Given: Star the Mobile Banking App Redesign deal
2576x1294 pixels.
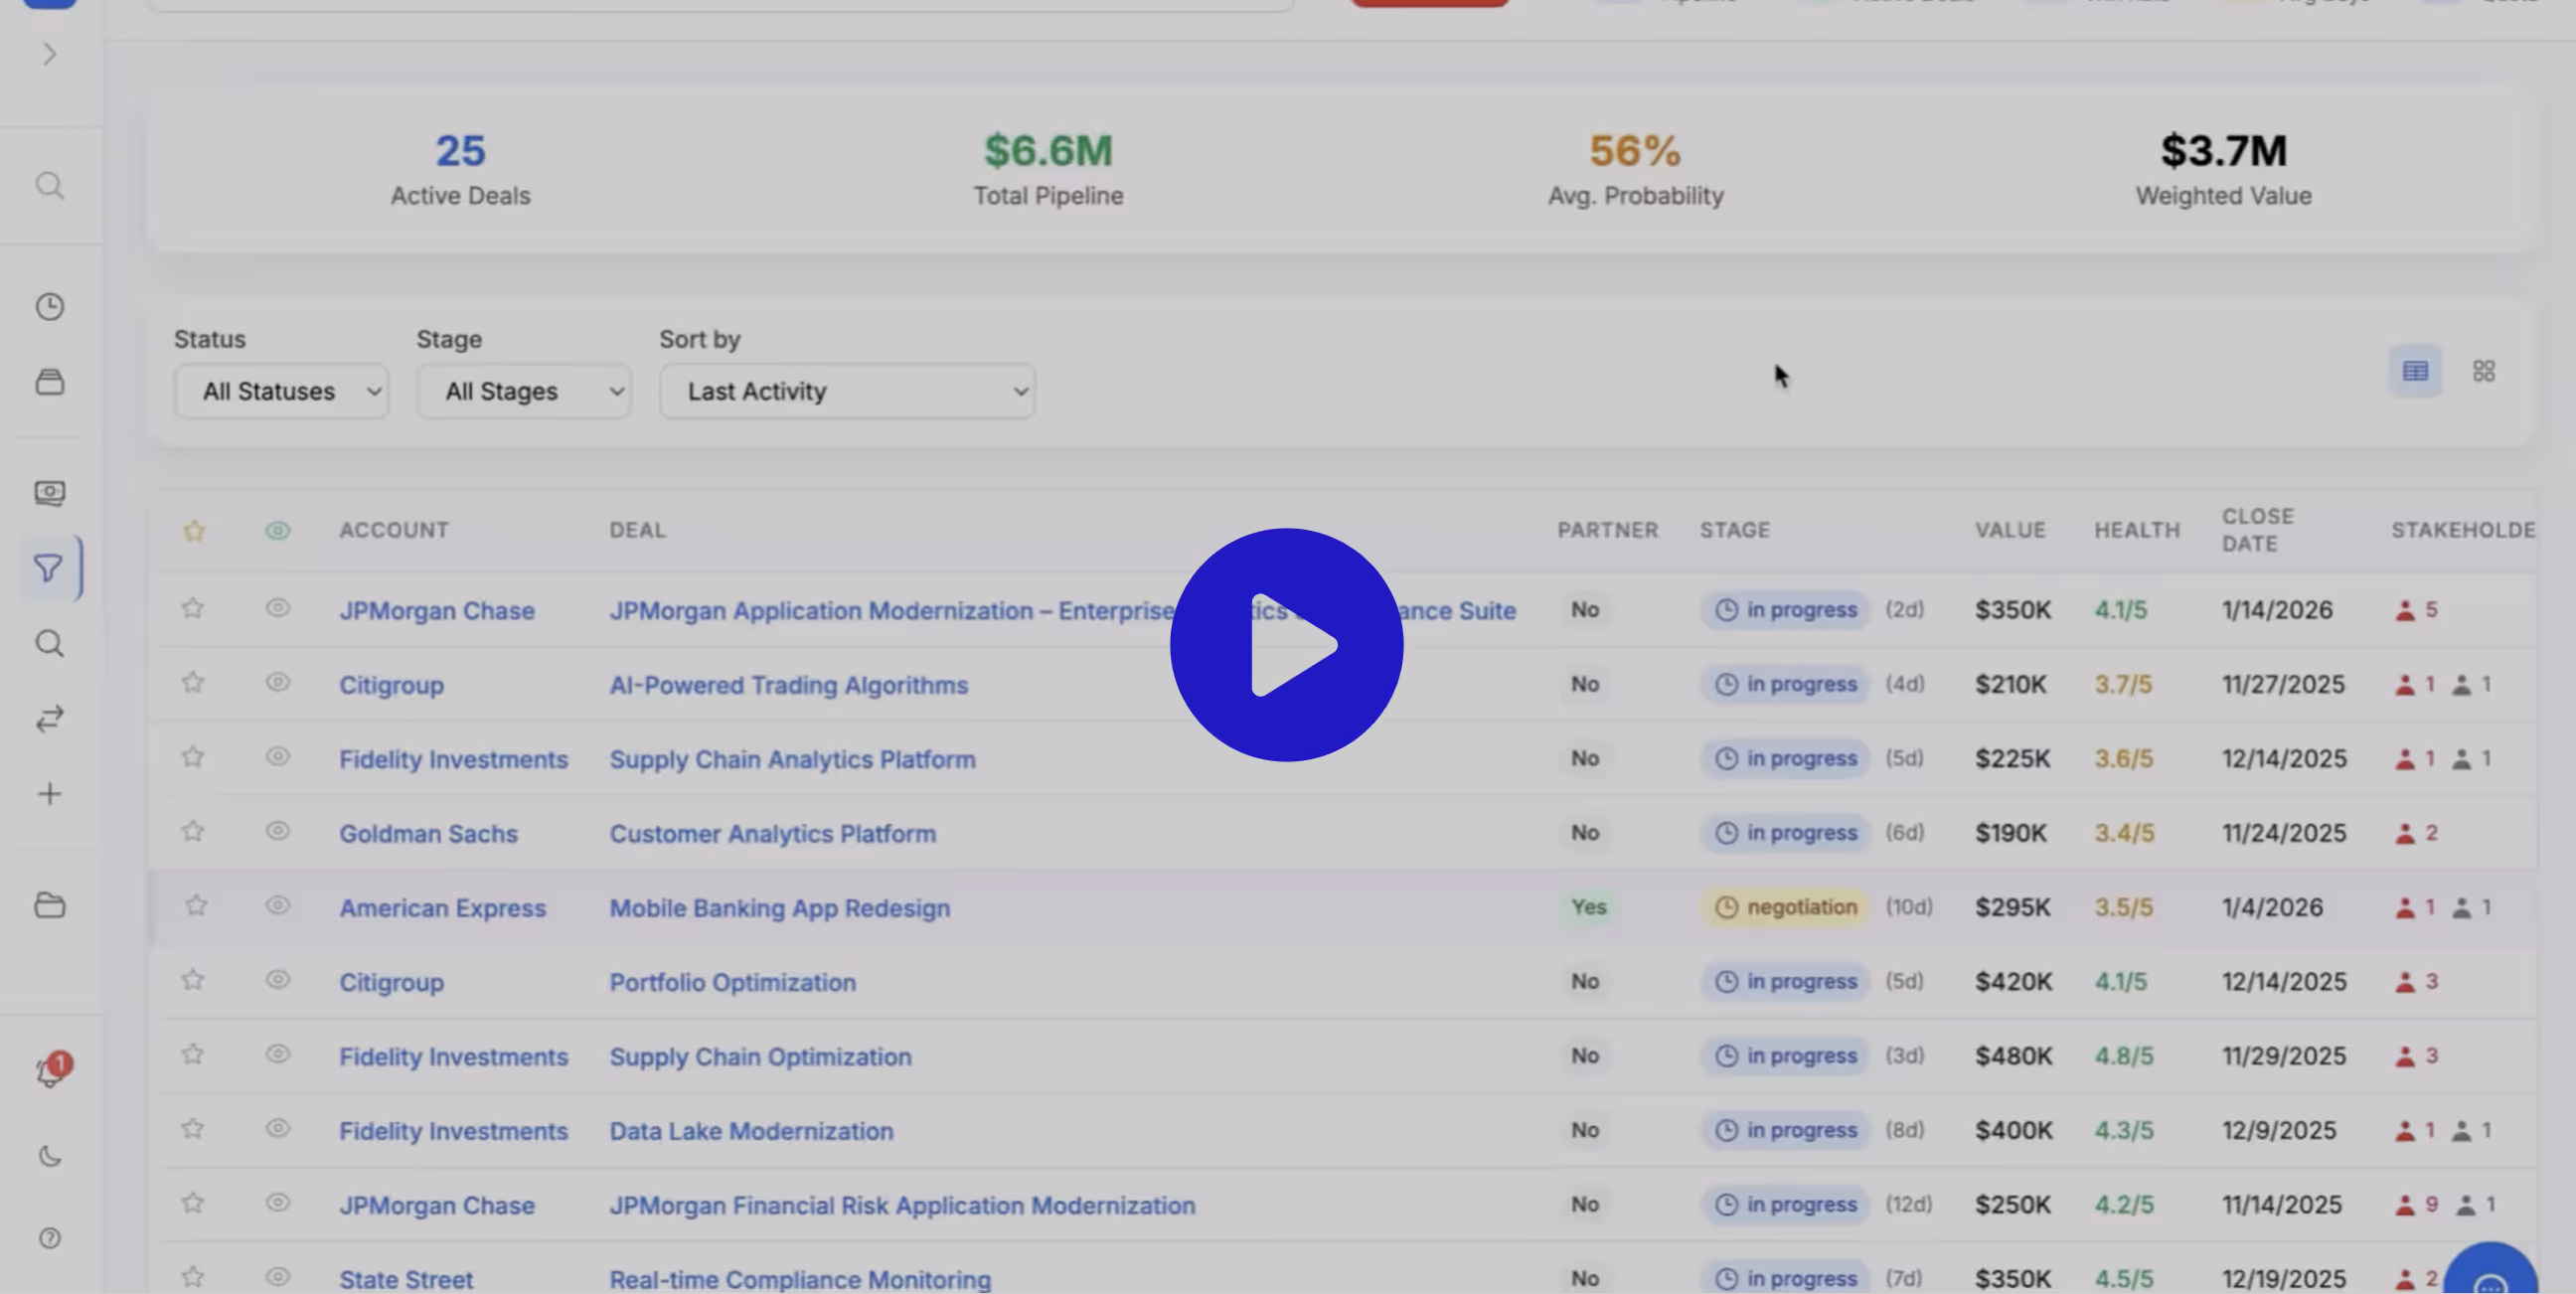Looking at the screenshot, I should [194, 906].
